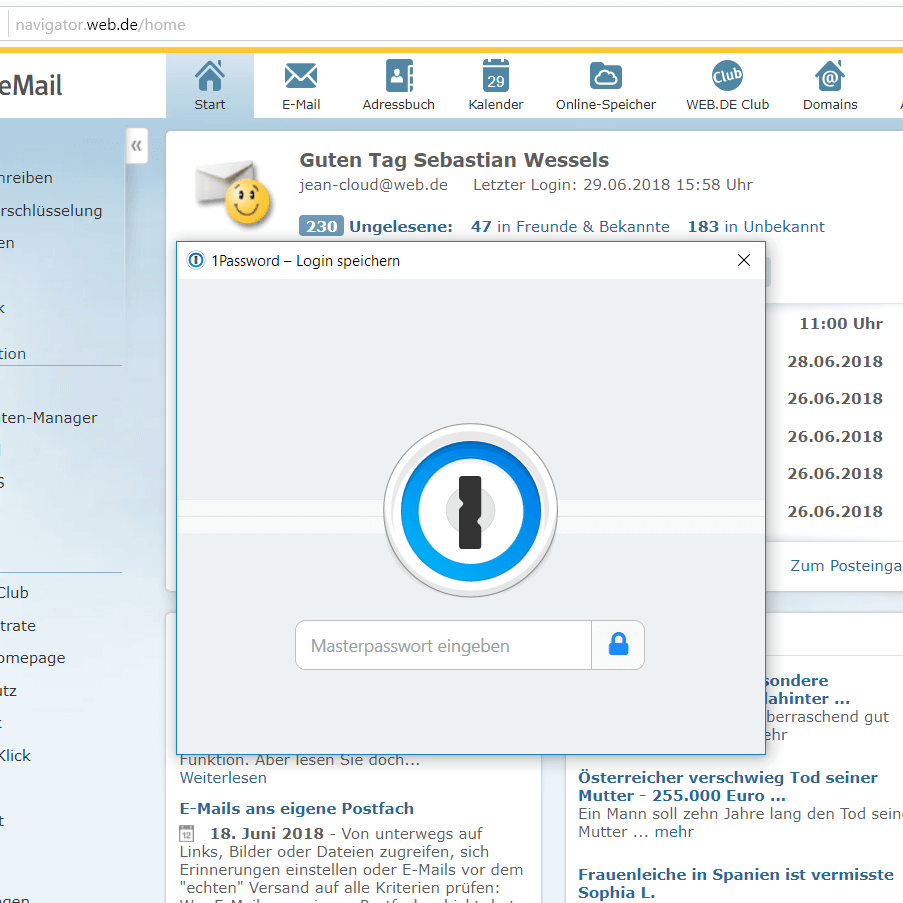Click the Guten Tag Sebastian Wessels heading
The width and height of the screenshot is (903, 903).
(x=454, y=160)
